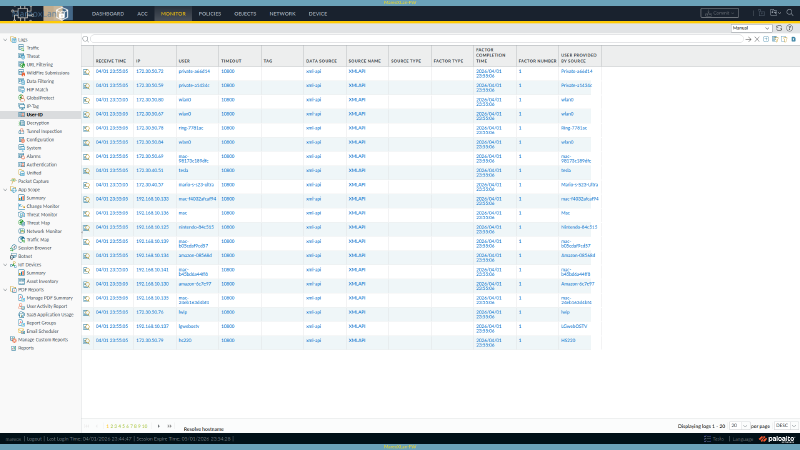Click IP 172.30.50.72 in first row
Viewport: 800px width, 450px height.
tap(150, 71)
